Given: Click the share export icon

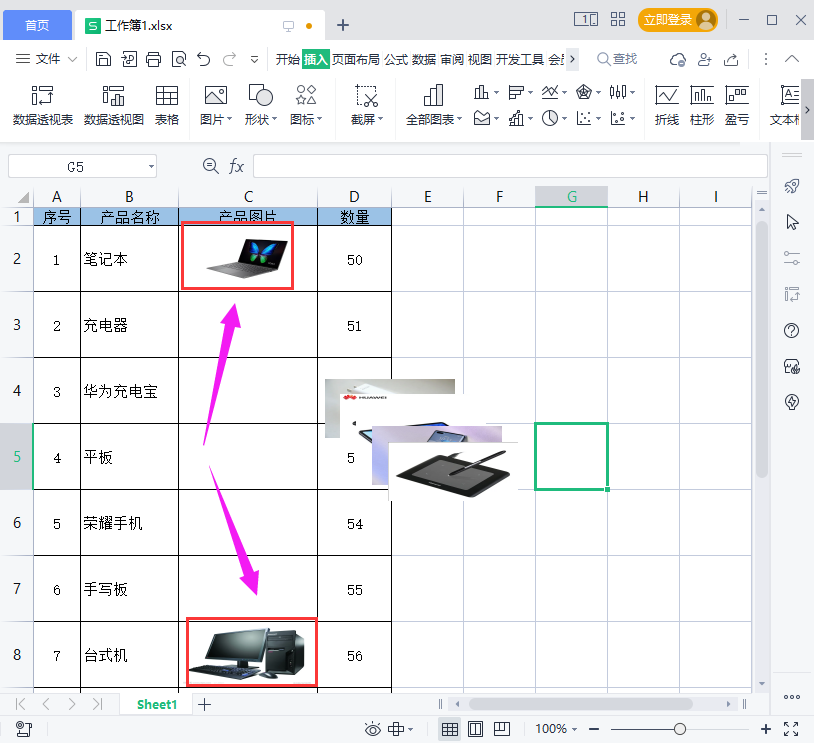Looking at the screenshot, I should point(731,60).
